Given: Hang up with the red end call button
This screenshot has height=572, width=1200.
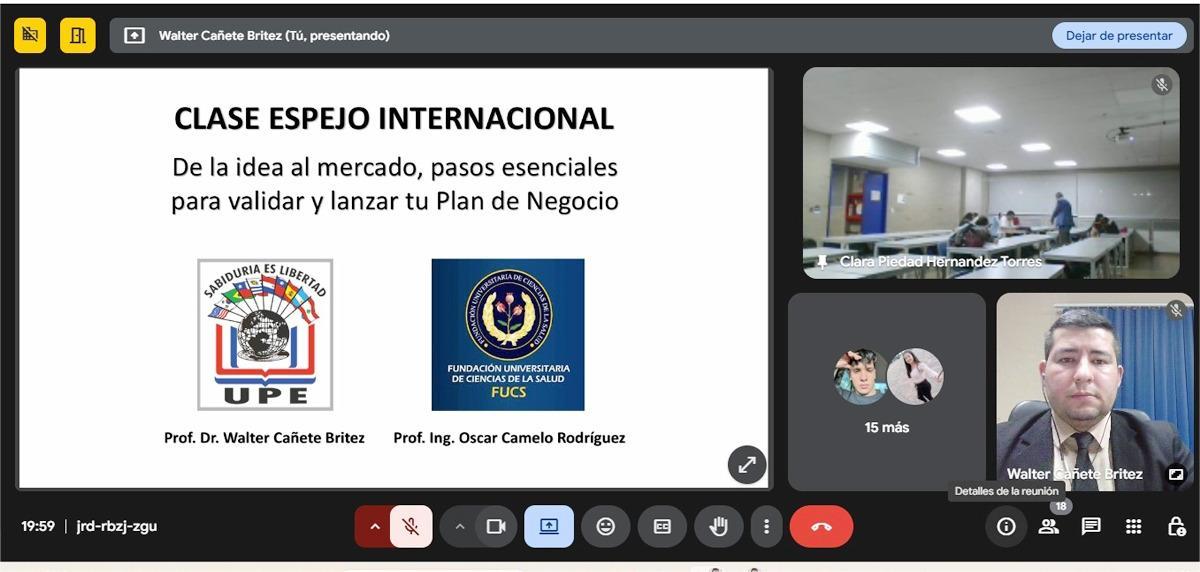Looking at the screenshot, I should (x=821, y=527).
